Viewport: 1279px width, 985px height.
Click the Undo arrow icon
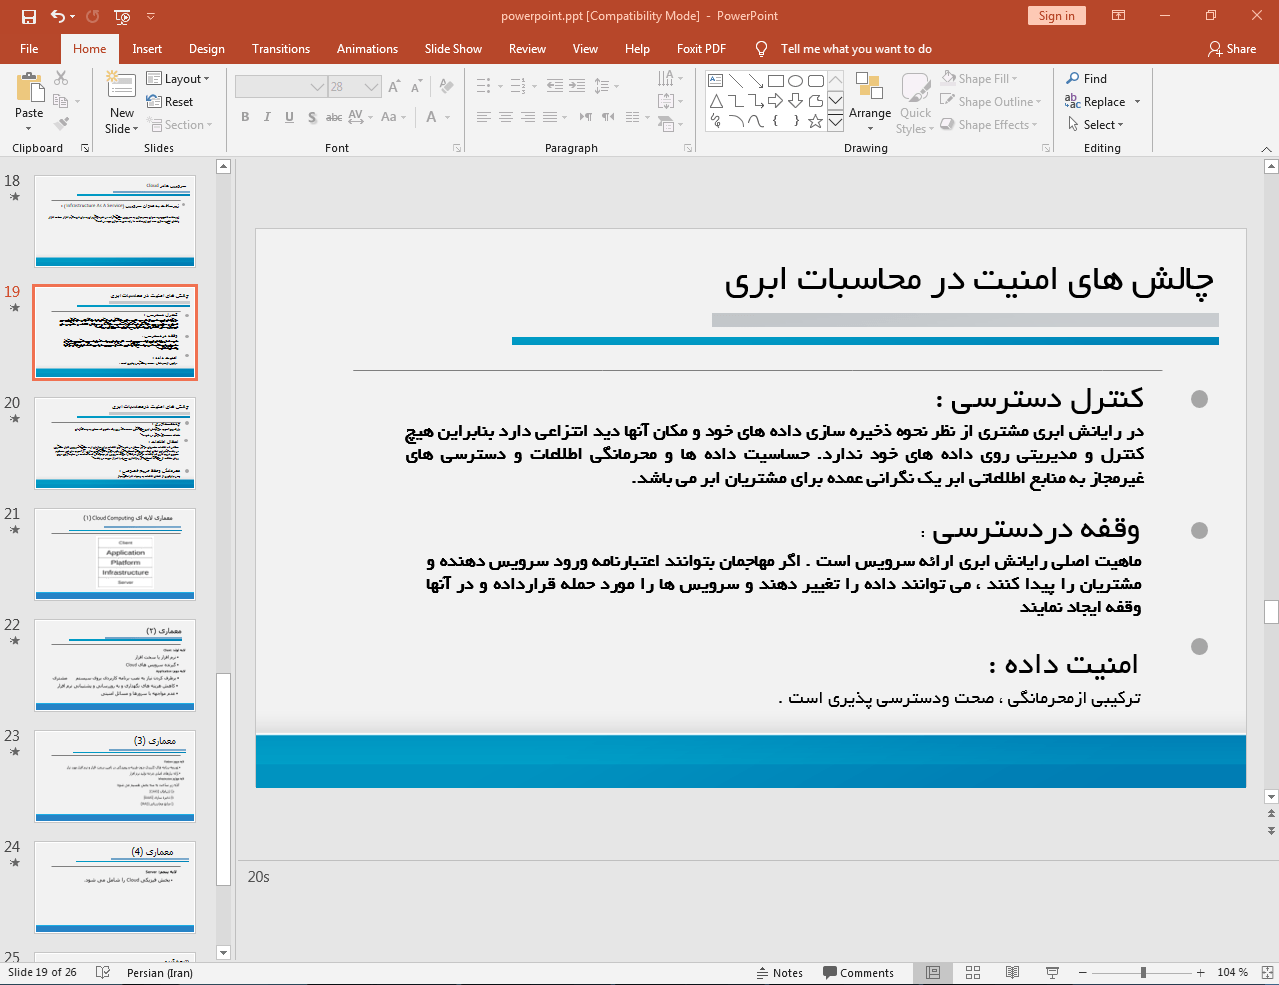[58, 16]
